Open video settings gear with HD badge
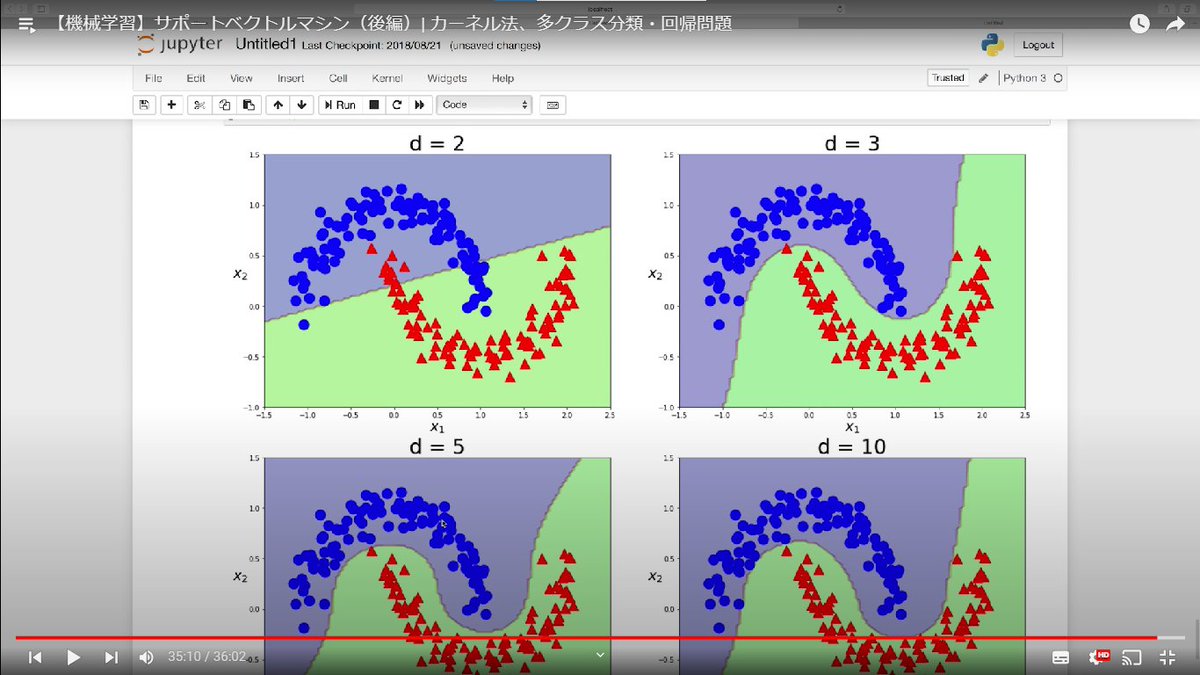Viewport: 1200px width, 675px height. 1099,657
